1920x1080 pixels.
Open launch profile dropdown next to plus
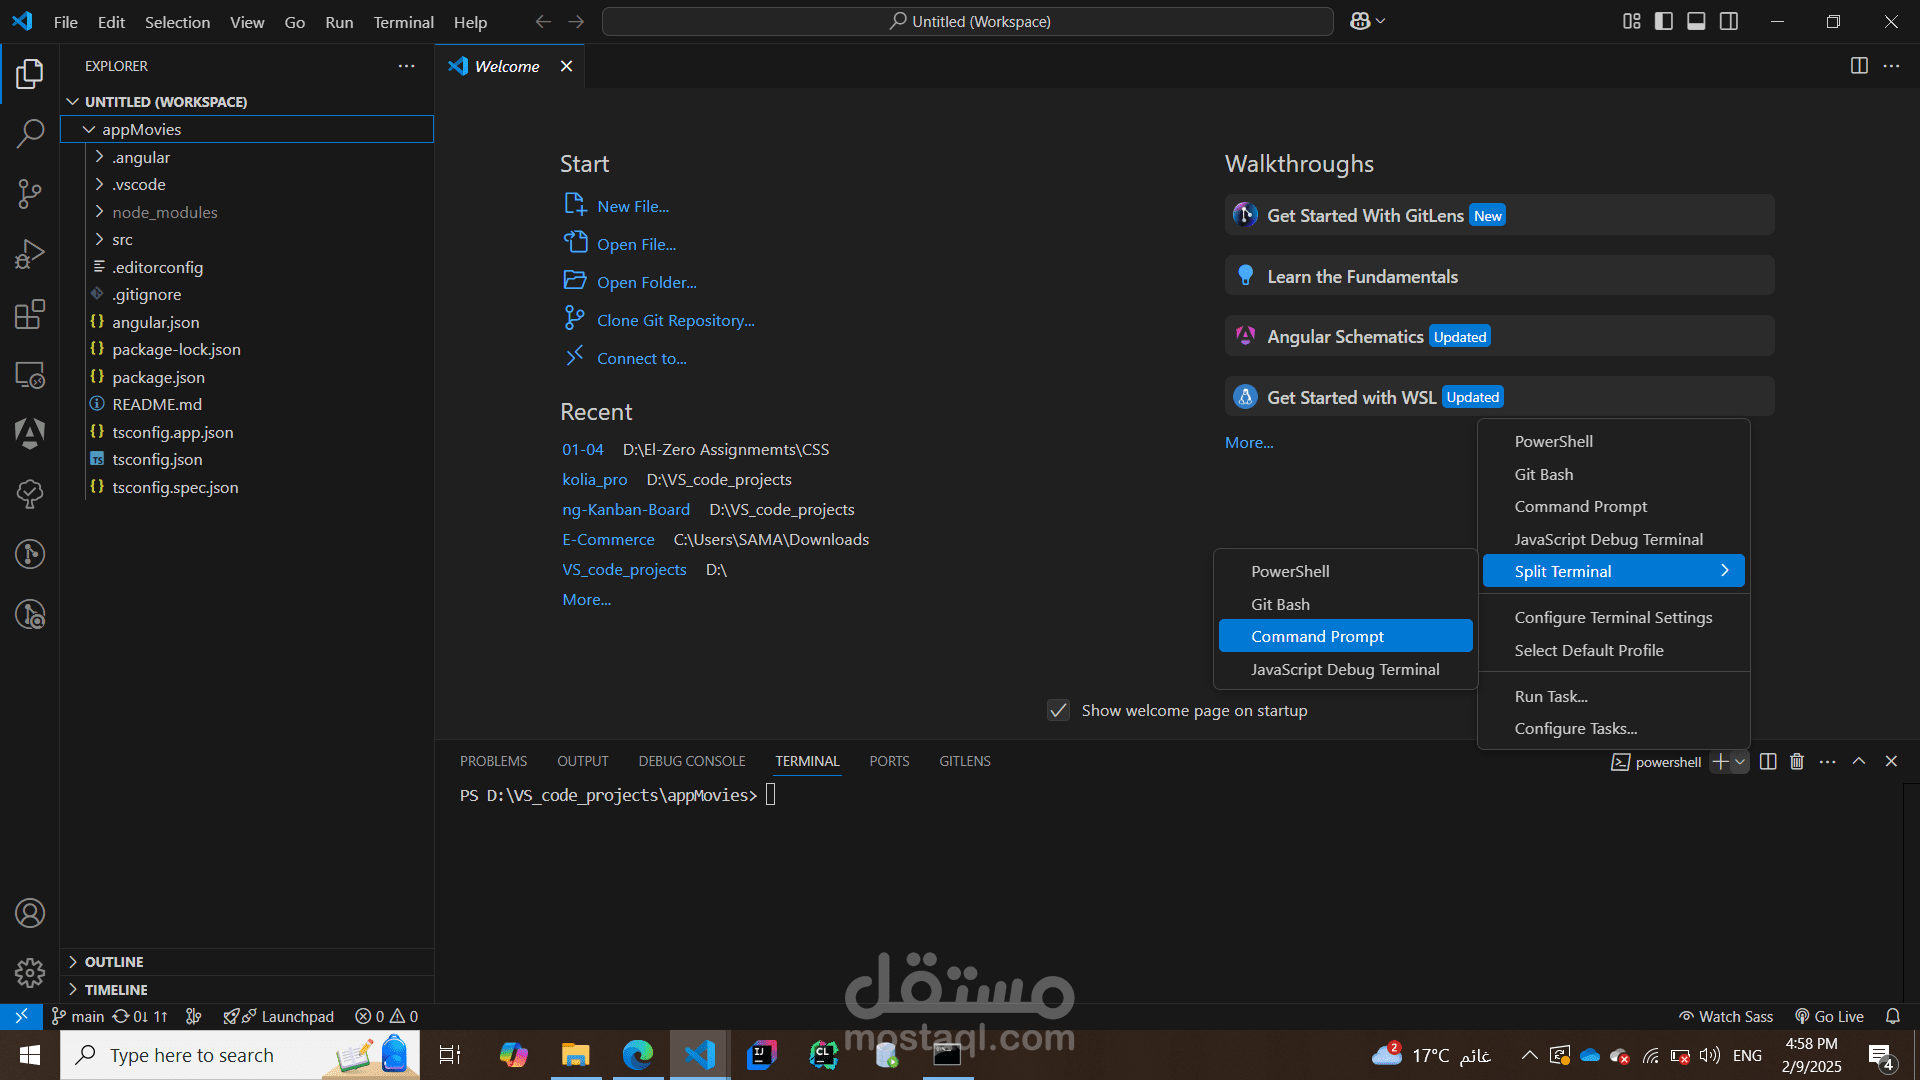click(1741, 762)
